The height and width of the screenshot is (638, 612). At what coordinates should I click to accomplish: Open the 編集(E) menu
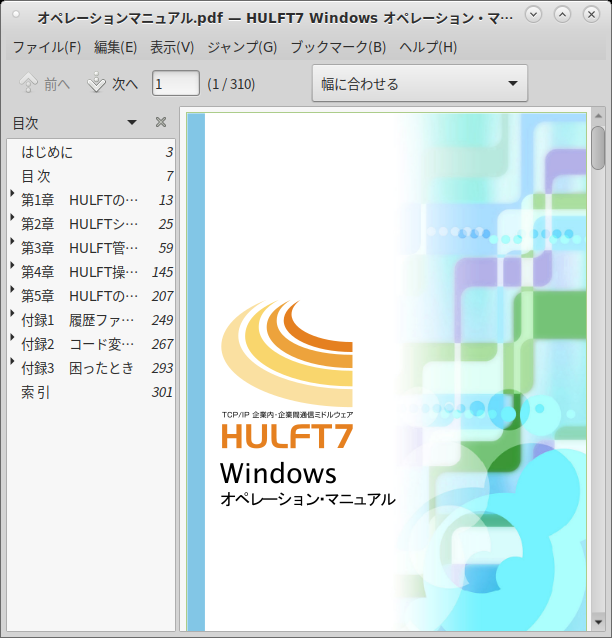coord(116,47)
